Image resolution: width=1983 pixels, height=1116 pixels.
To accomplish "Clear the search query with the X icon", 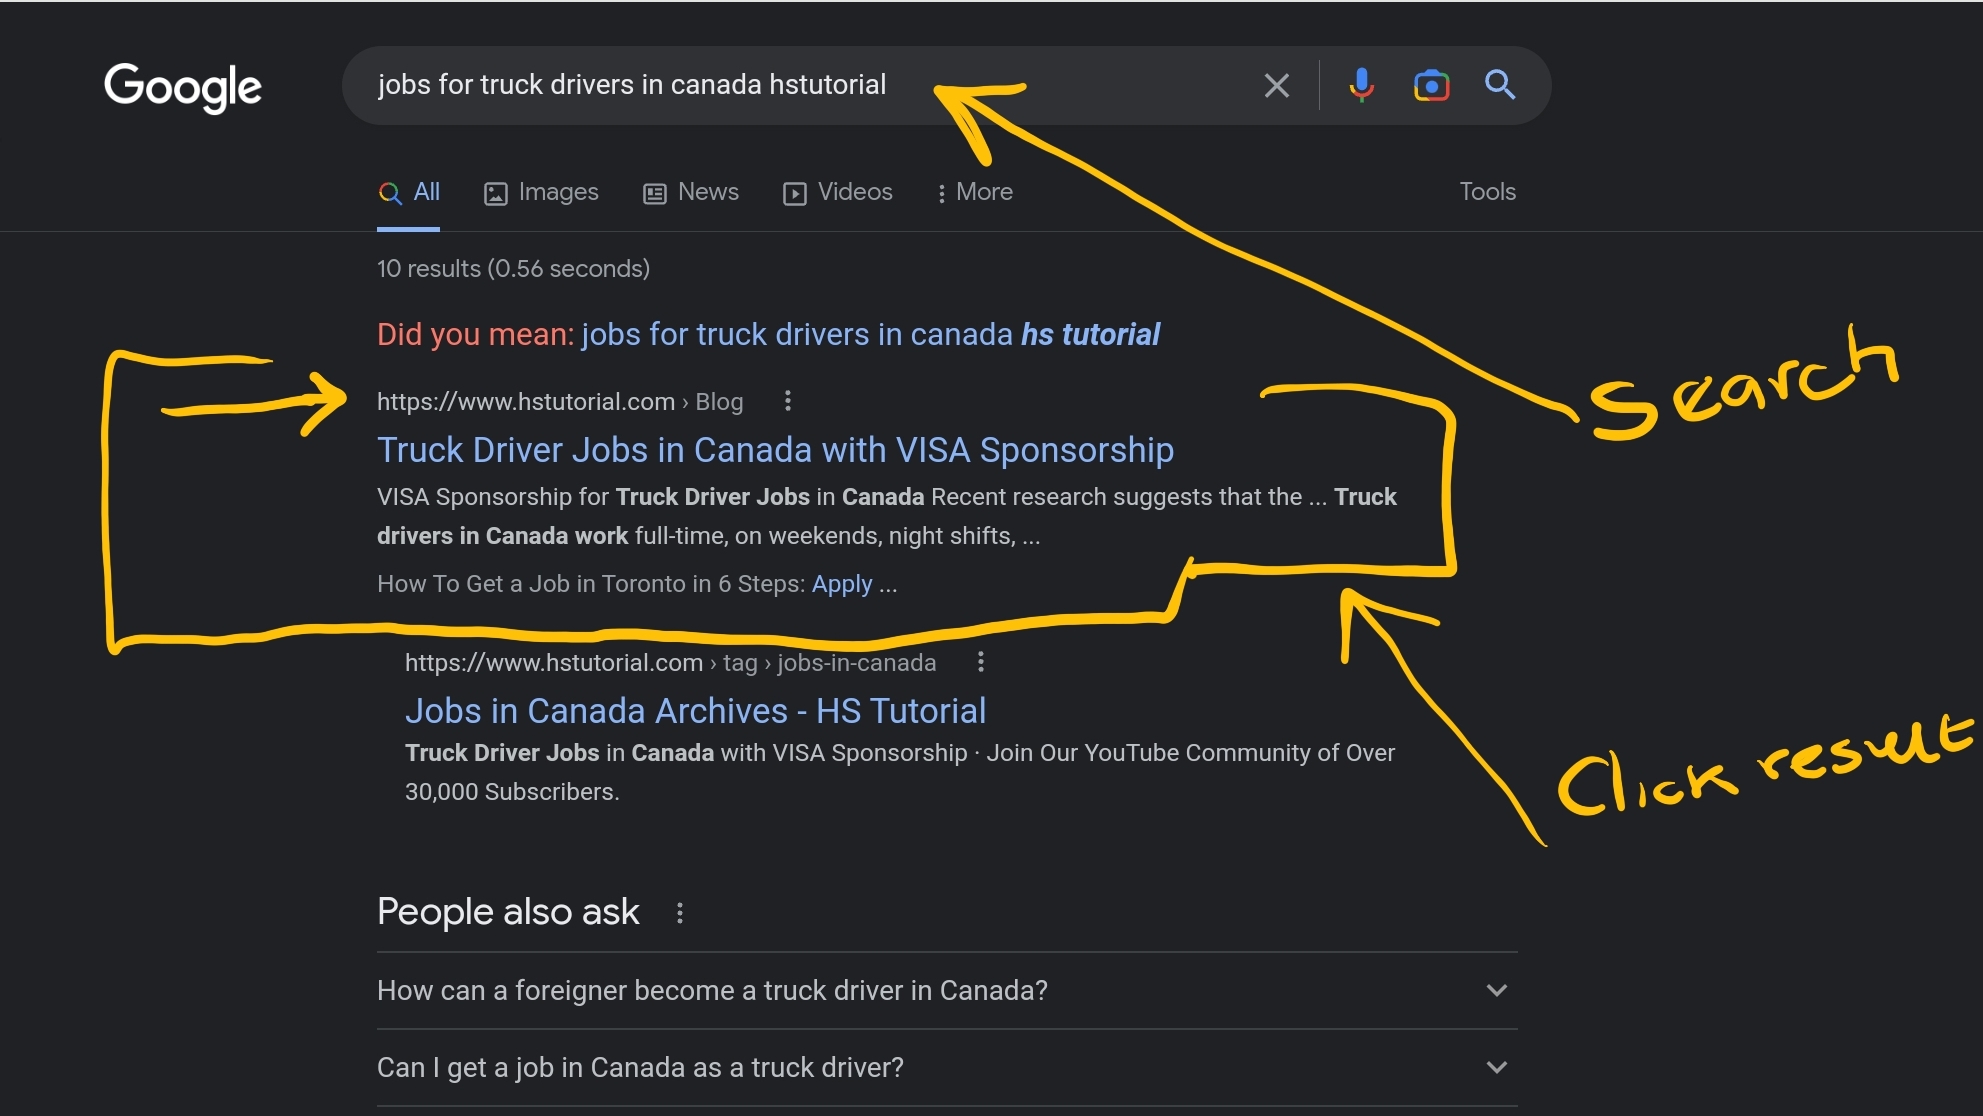I will [x=1276, y=85].
